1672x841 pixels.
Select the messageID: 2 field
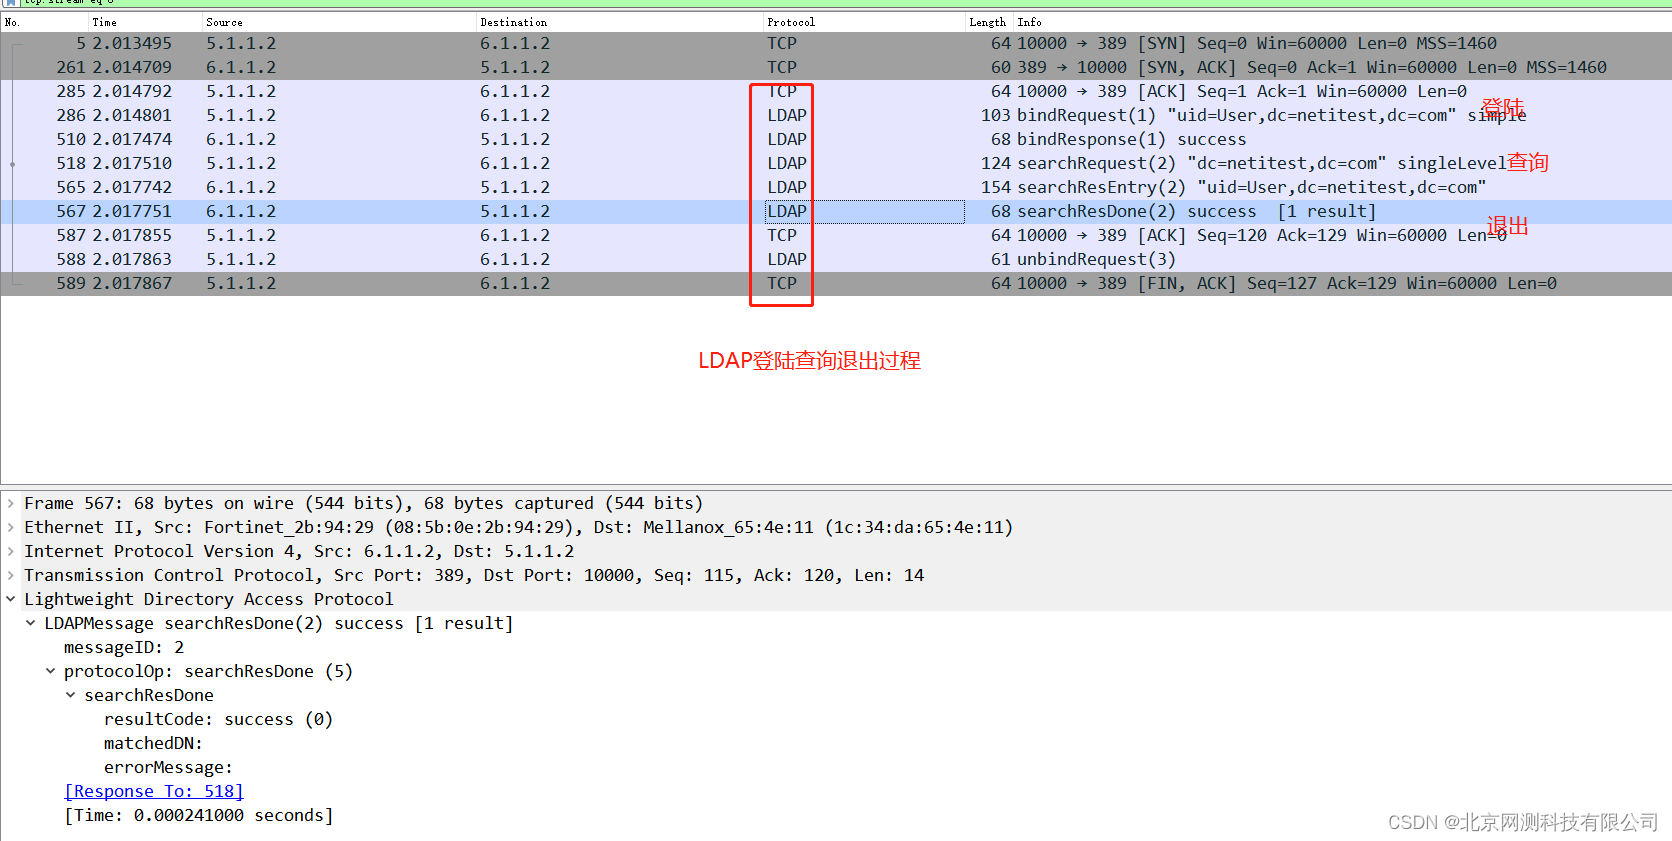[124, 647]
